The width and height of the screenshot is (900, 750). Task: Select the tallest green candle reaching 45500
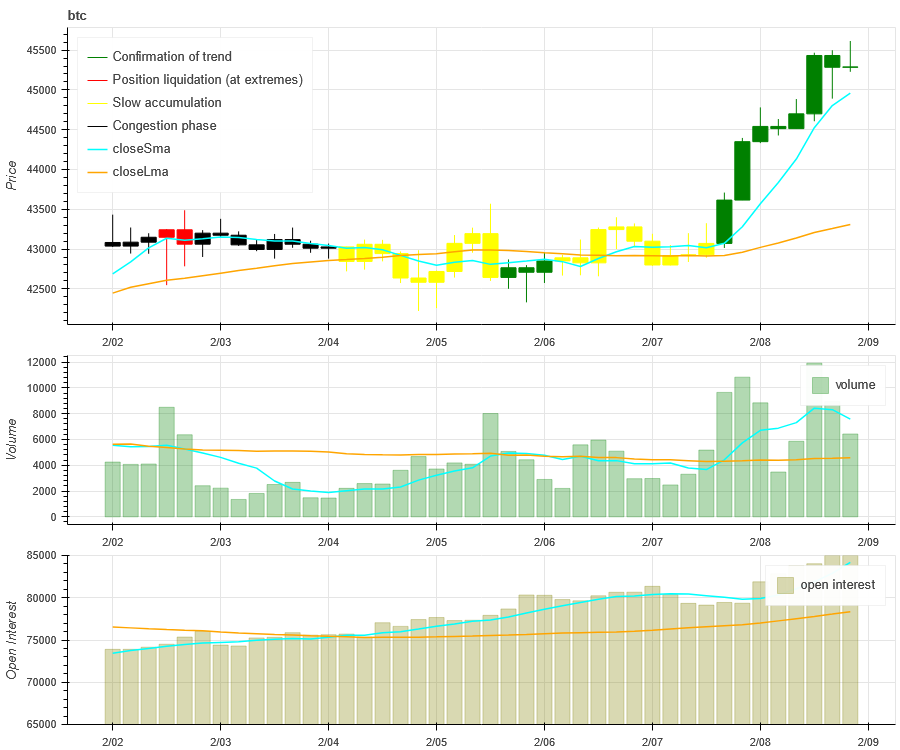[814, 84]
